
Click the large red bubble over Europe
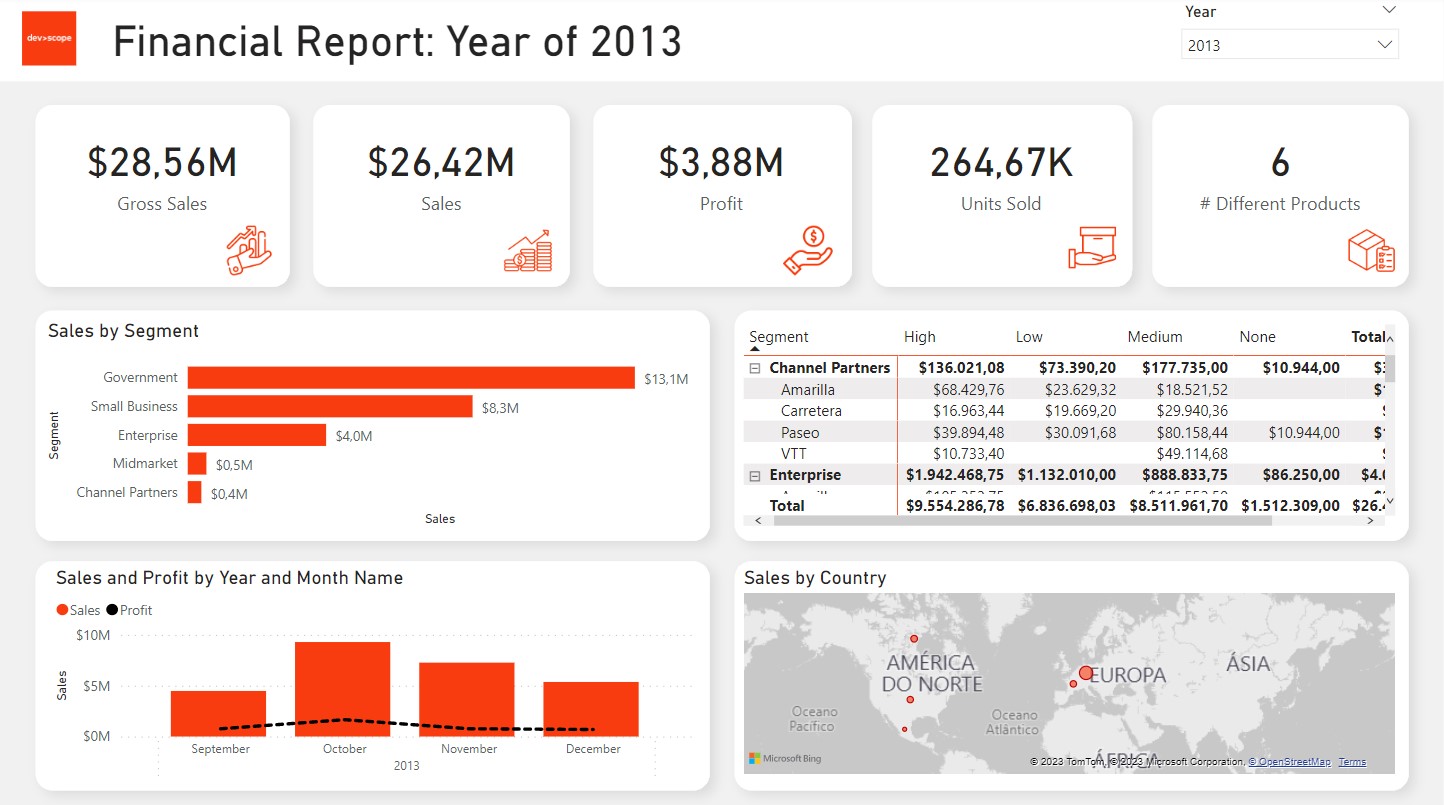coord(1085,673)
